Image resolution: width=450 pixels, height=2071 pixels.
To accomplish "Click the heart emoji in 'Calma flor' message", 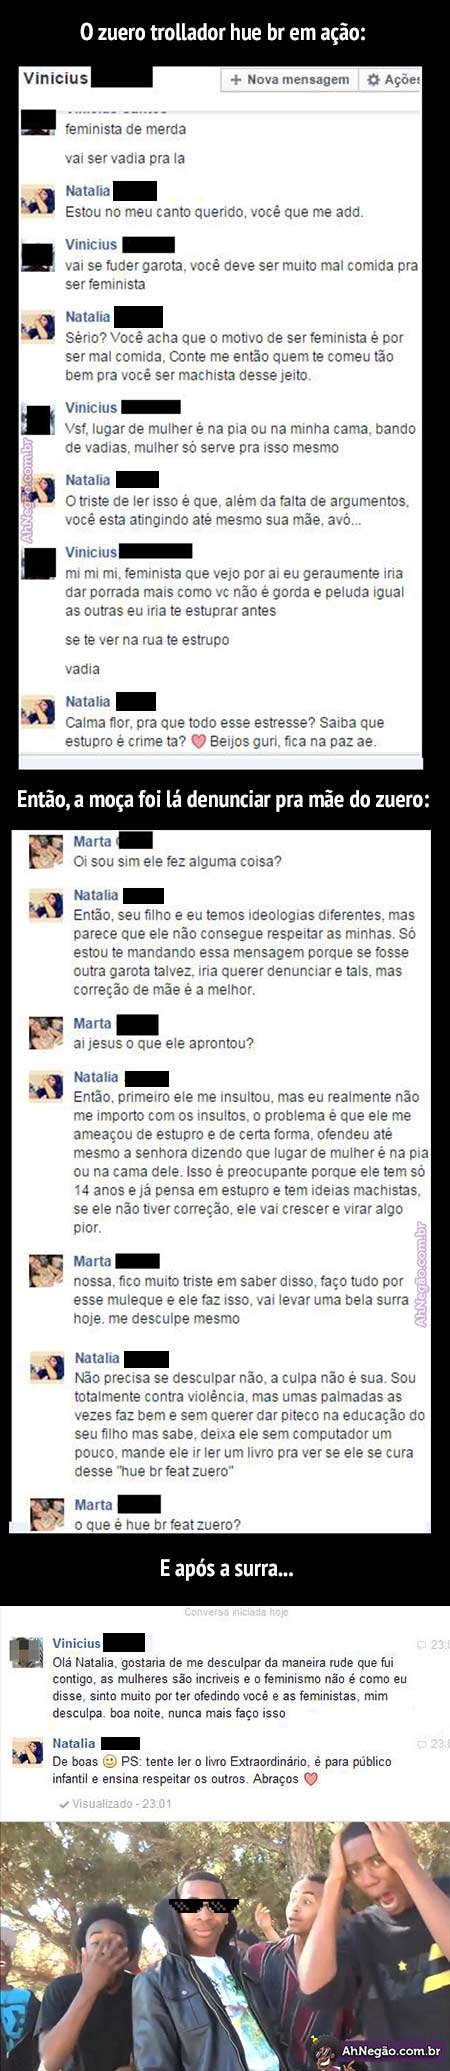I will coord(198,742).
